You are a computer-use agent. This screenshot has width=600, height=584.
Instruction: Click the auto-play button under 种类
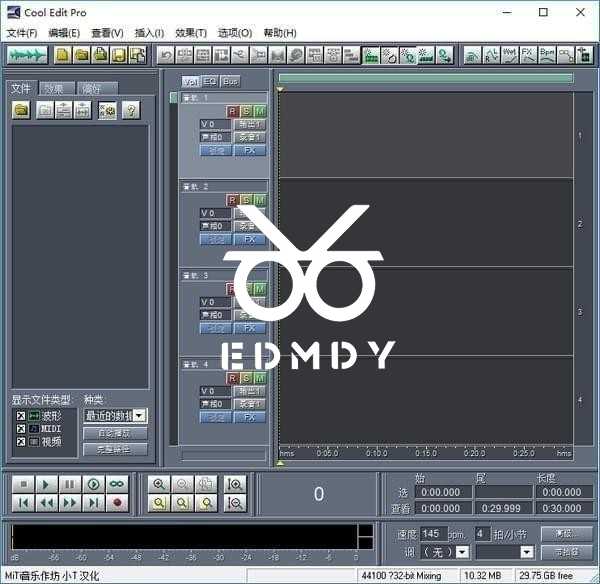click(x=115, y=434)
